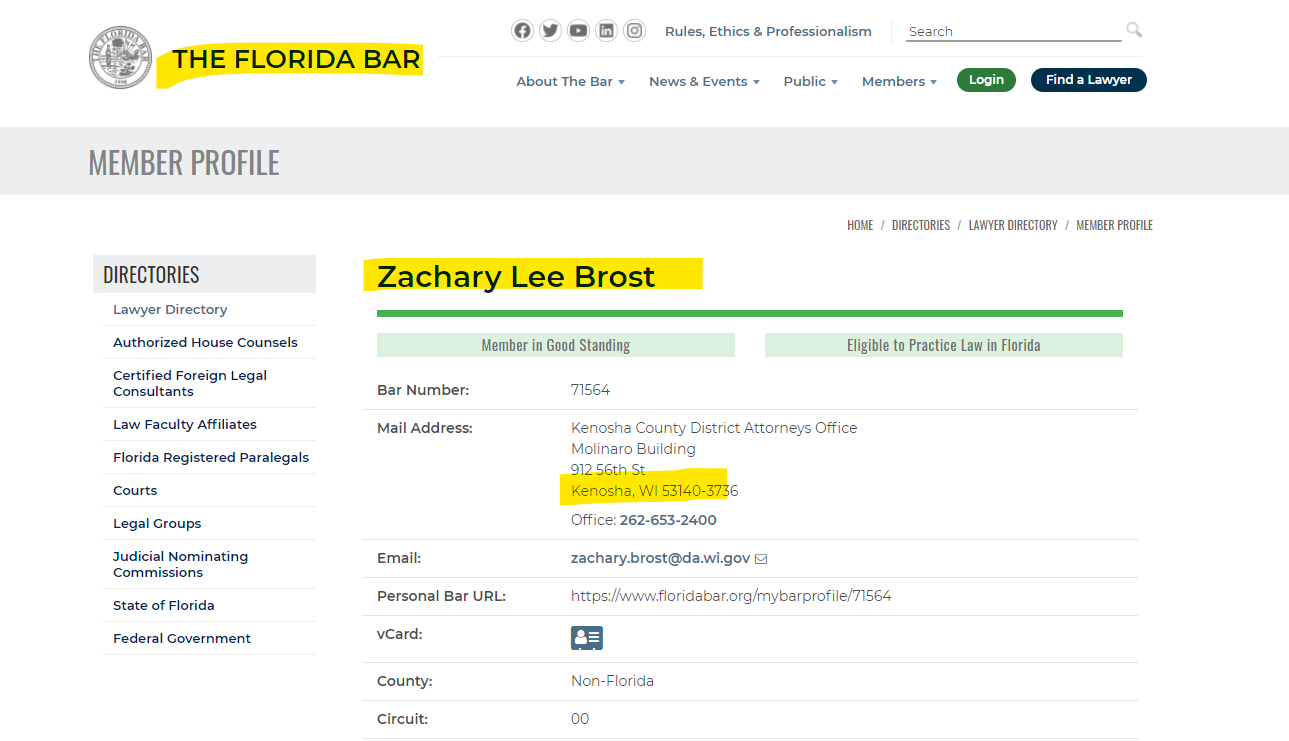Expand the Members menu
Screen dimensions: 1289x741
click(x=899, y=81)
